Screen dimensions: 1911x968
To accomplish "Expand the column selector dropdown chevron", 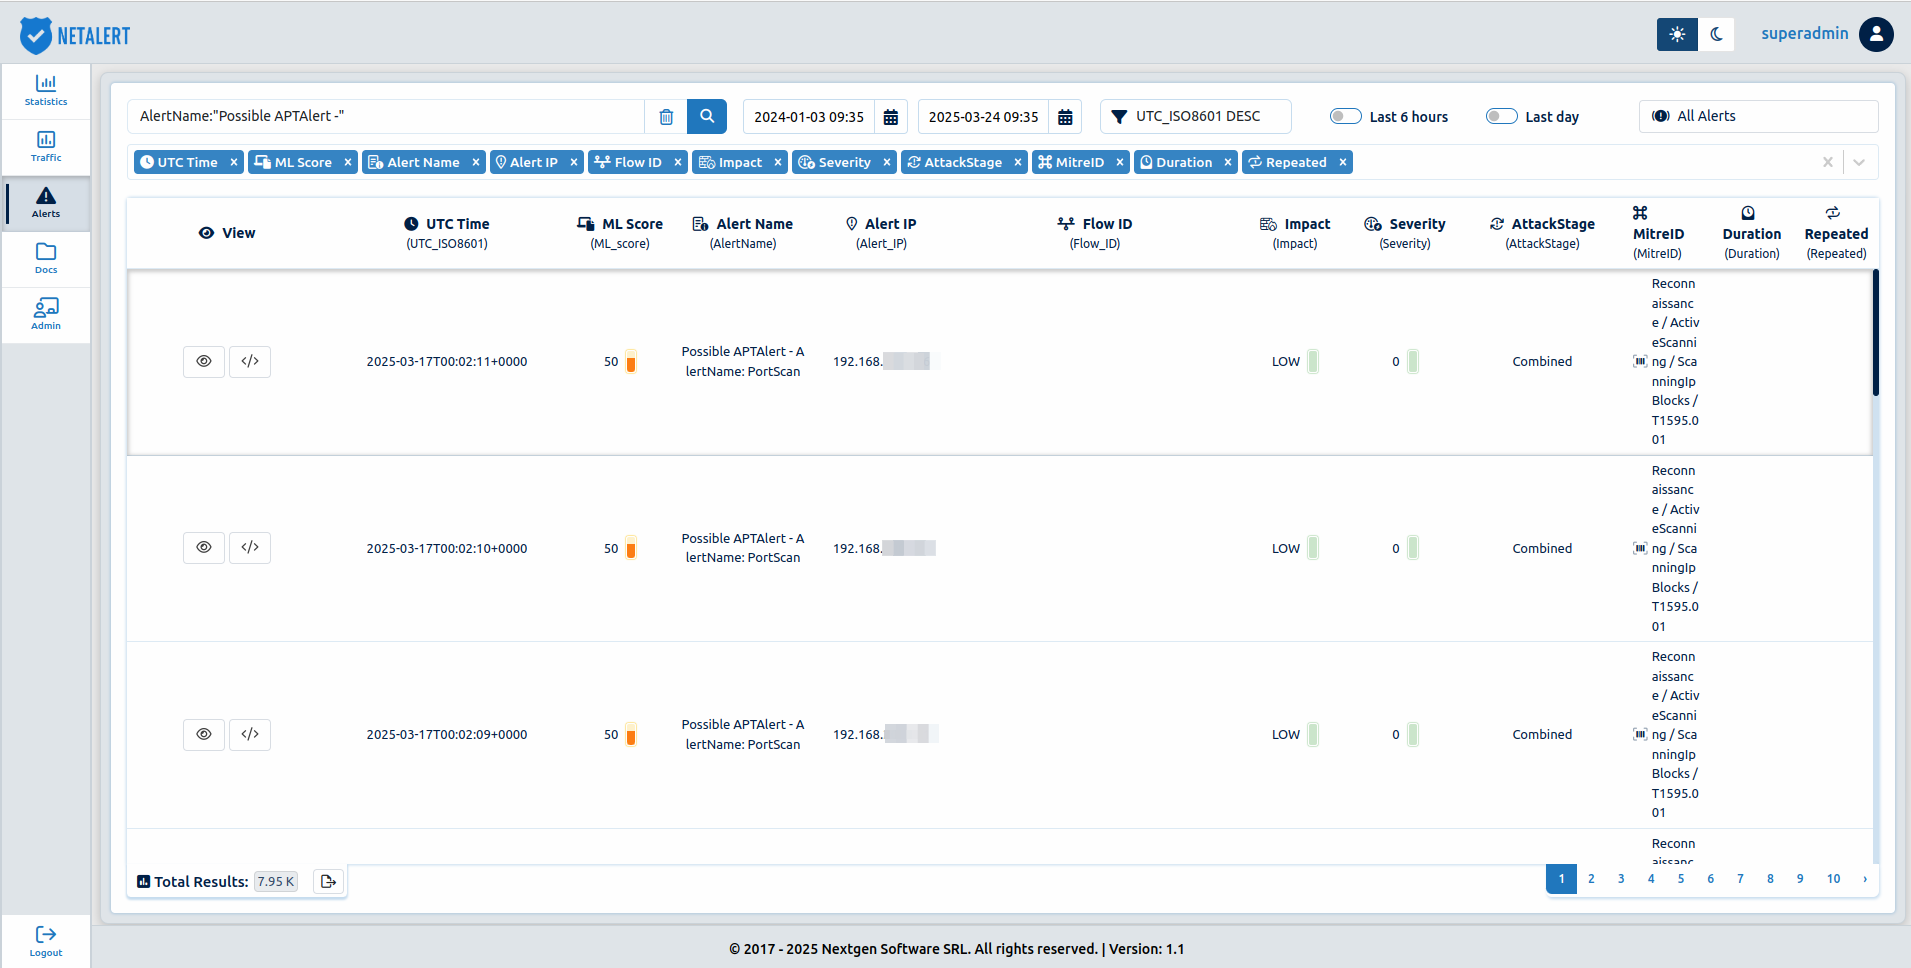I will [x=1859, y=162].
